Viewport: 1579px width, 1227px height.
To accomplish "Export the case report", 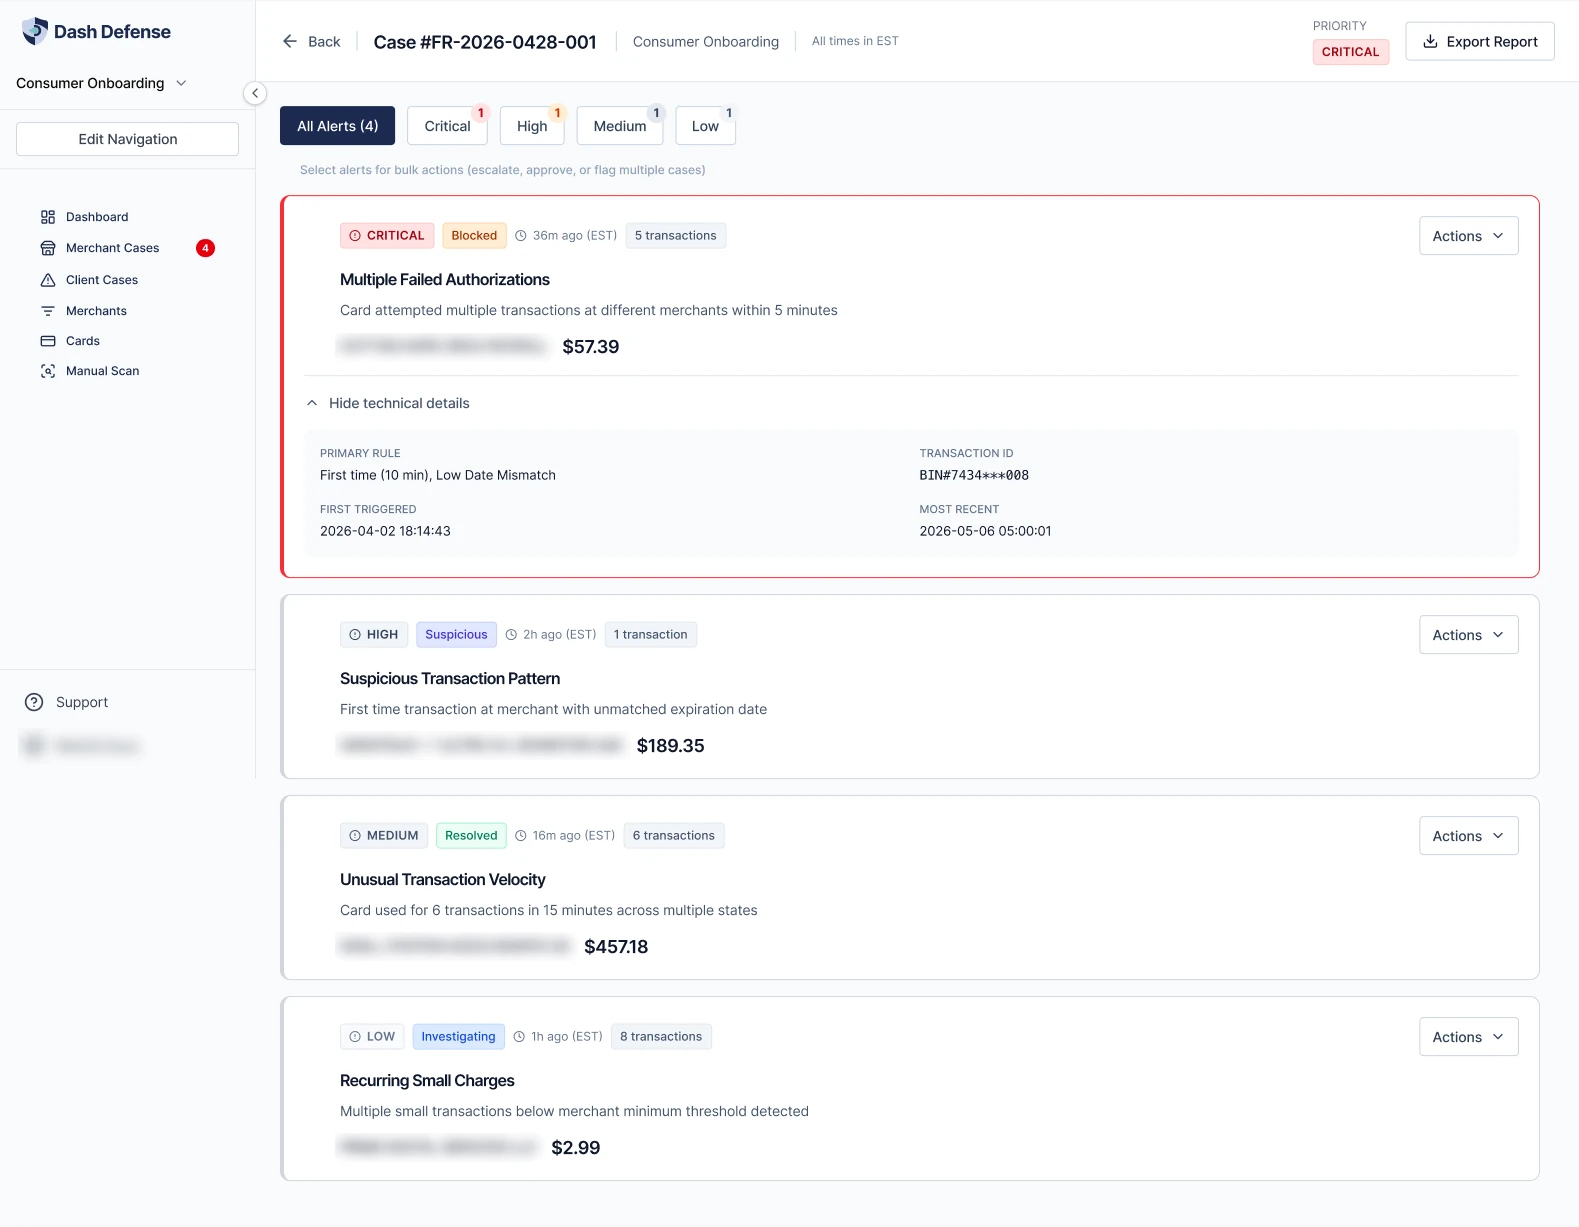I will 1479,41.
